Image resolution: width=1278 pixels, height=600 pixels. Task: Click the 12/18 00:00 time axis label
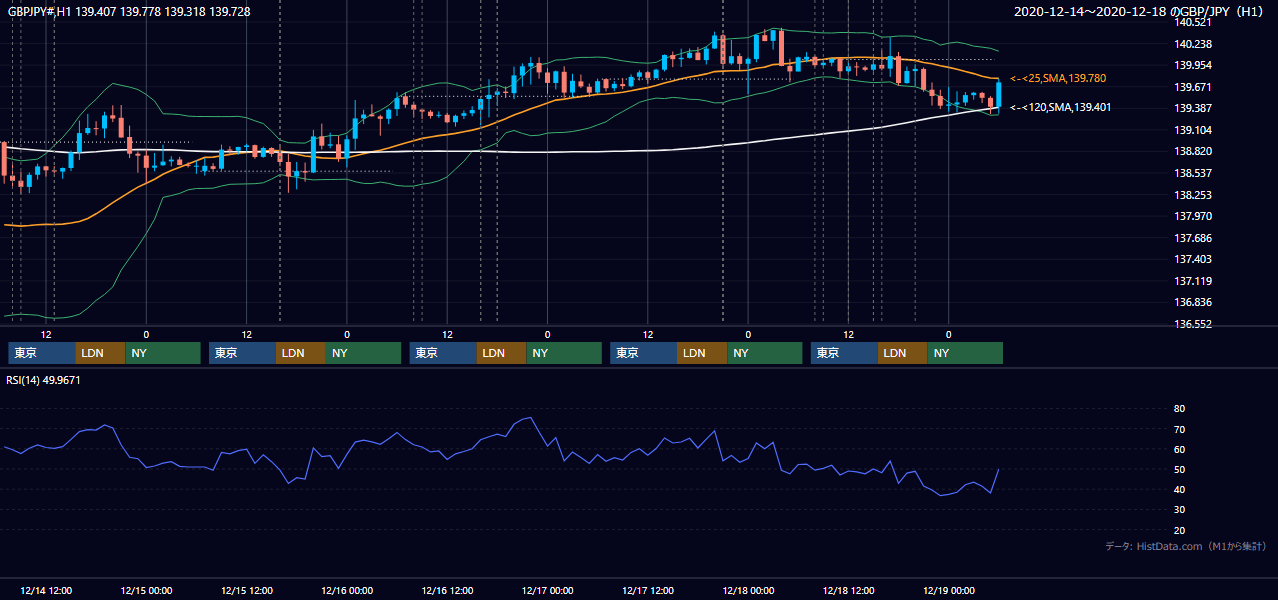pyautogui.click(x=748, y=590)
